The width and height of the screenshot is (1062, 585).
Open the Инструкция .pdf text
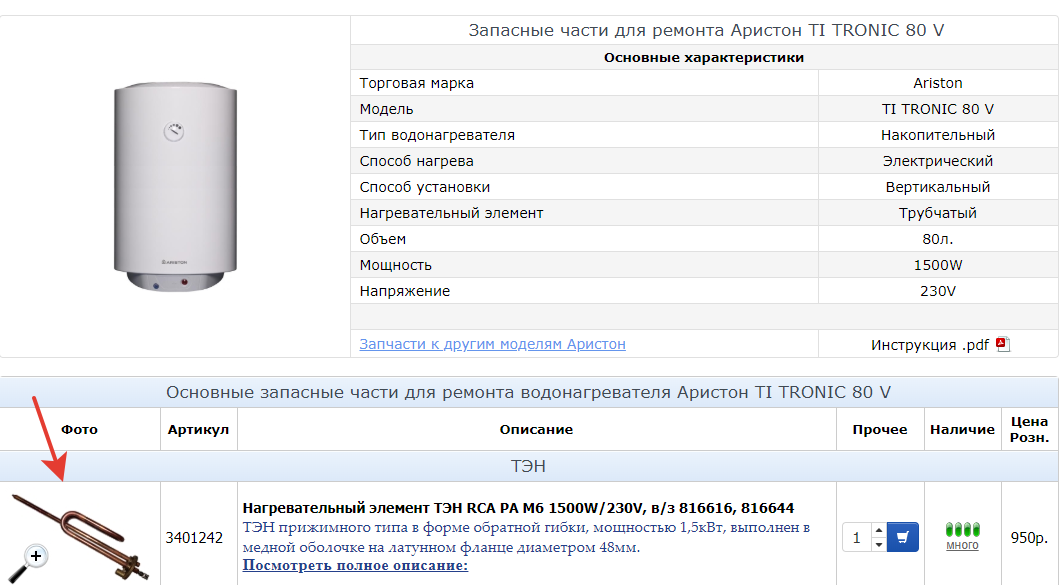930,345
